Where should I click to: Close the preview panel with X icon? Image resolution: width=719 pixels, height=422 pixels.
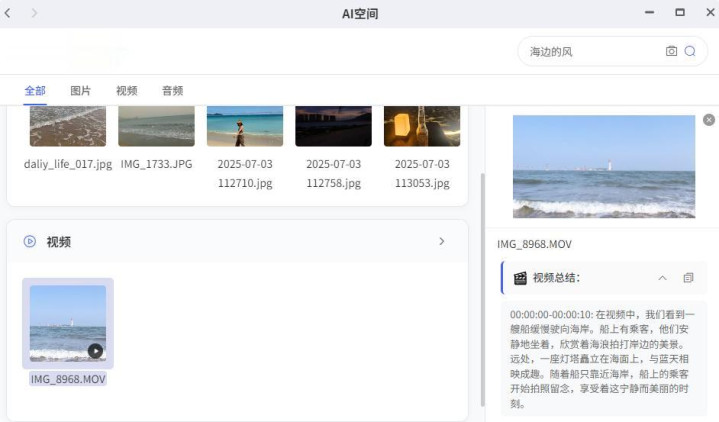tap(709, 119)
